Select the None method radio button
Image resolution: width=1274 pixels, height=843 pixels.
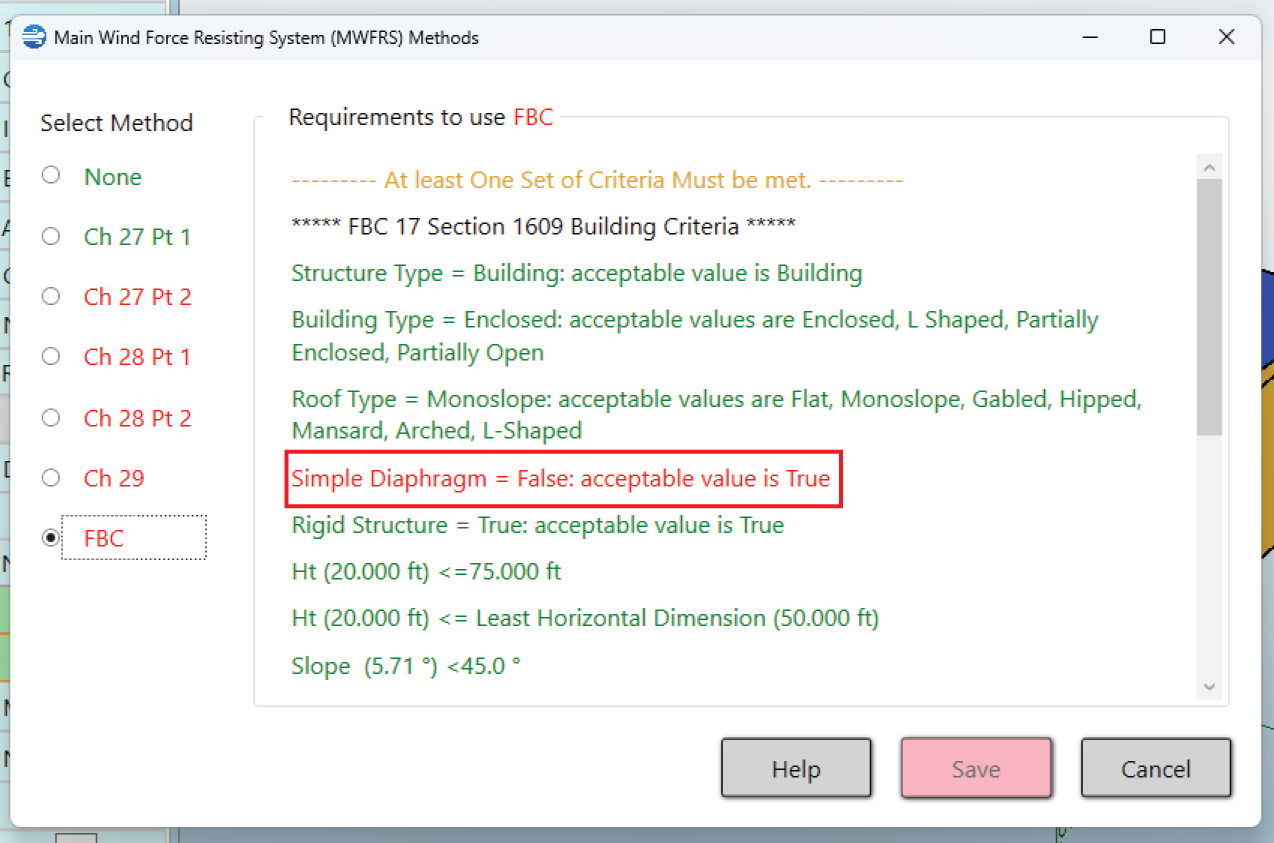tap(51, 176)
